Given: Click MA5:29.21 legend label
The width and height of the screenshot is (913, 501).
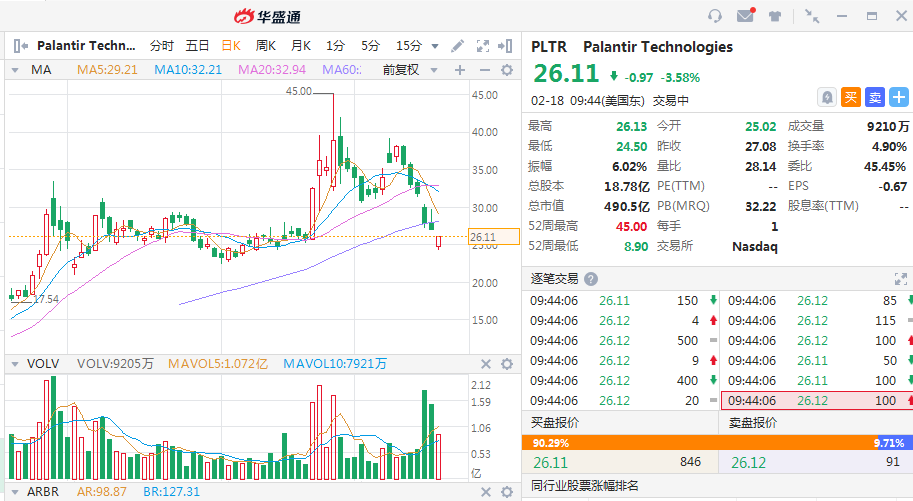Looking at the screenshot, I should 107,70.
